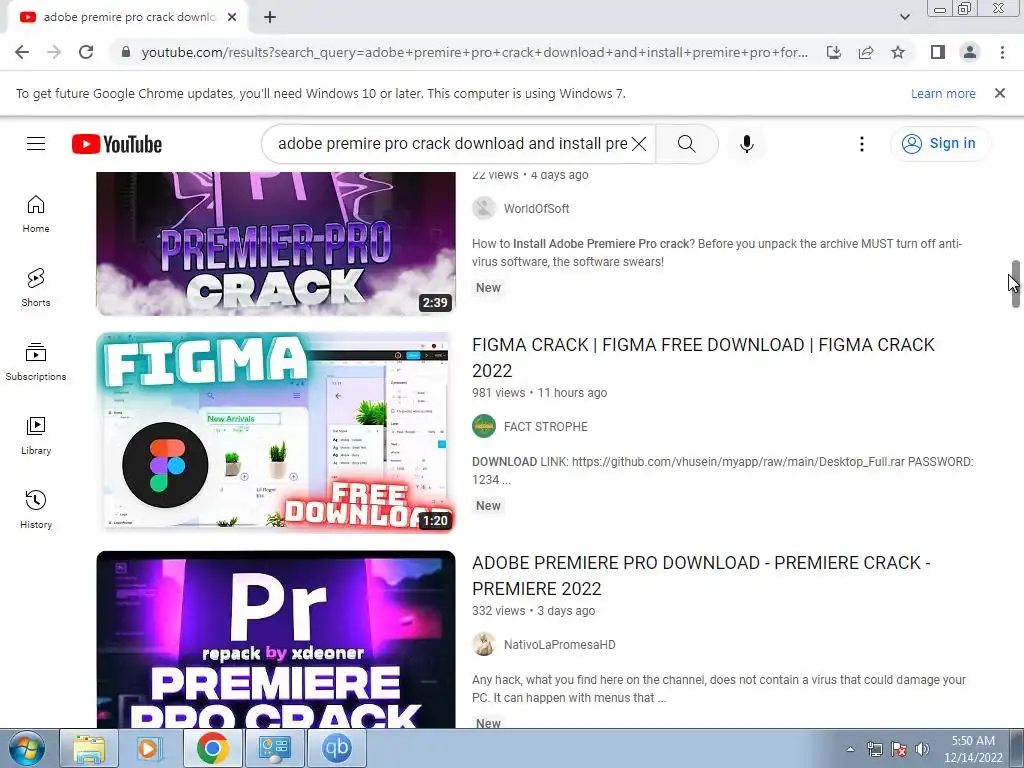1024x768 pixels.
Task: Search with voice microphone
Action: pos(746,144)
